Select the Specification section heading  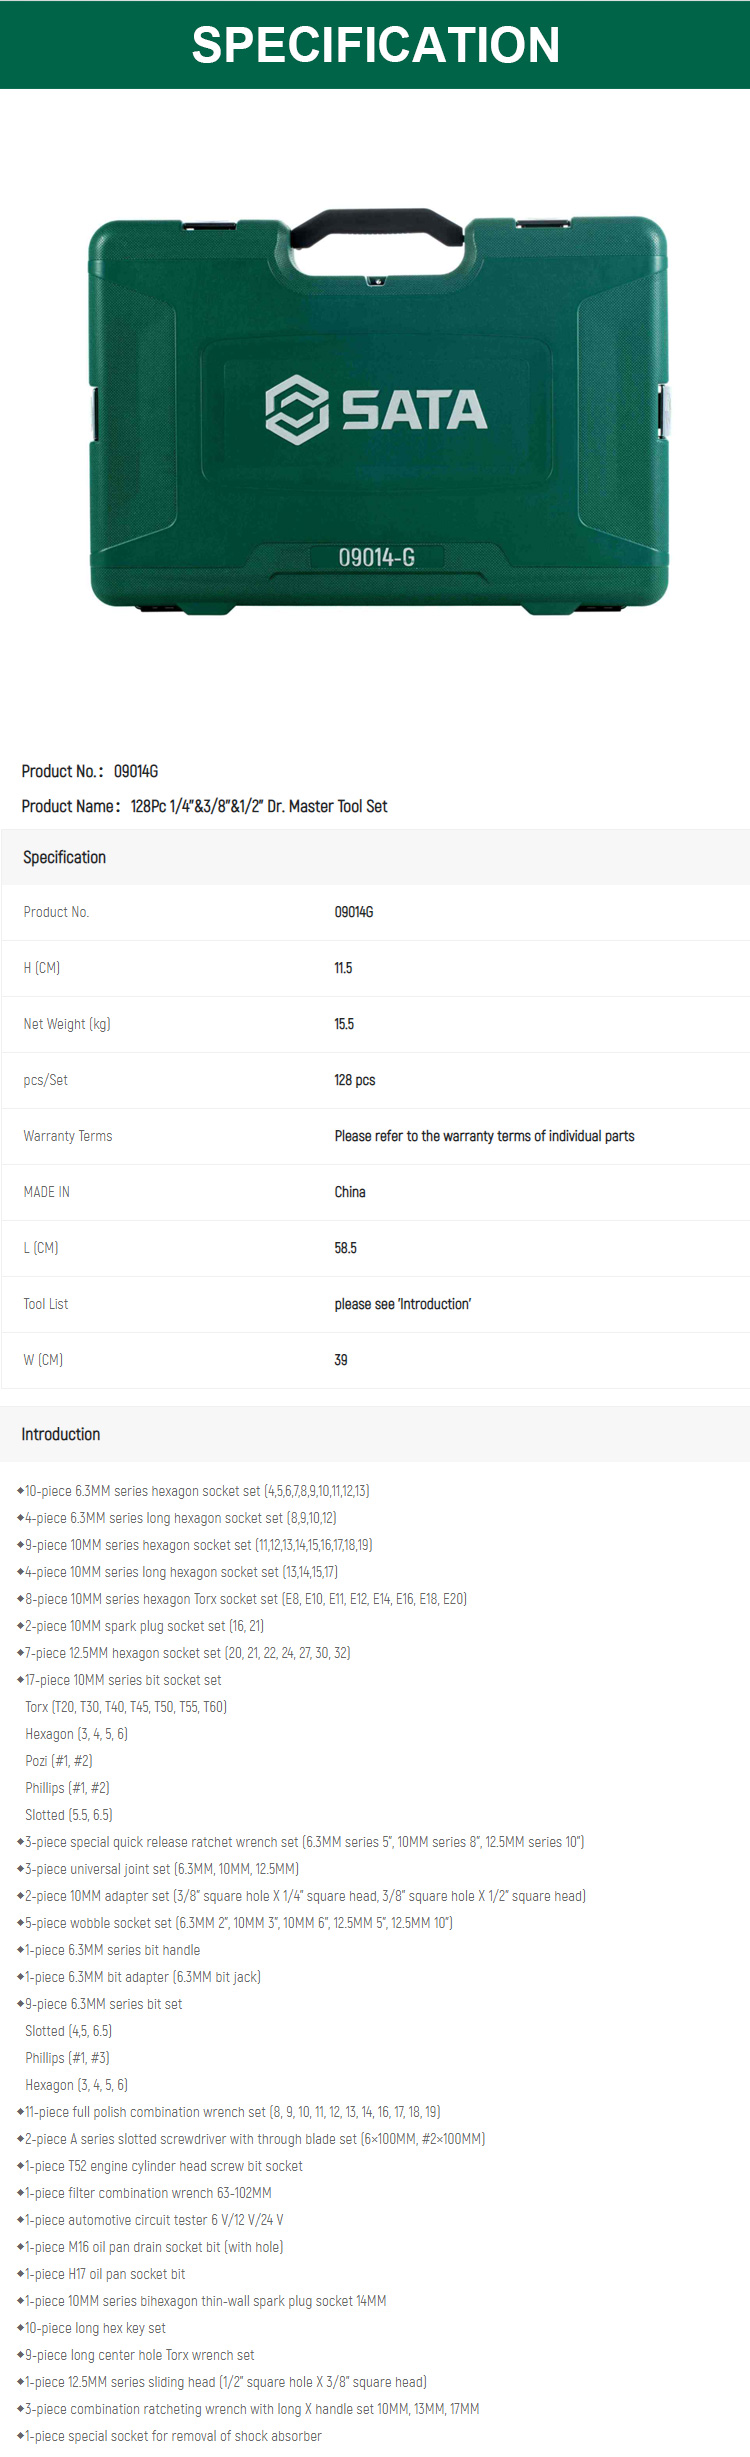pos(65,857)
